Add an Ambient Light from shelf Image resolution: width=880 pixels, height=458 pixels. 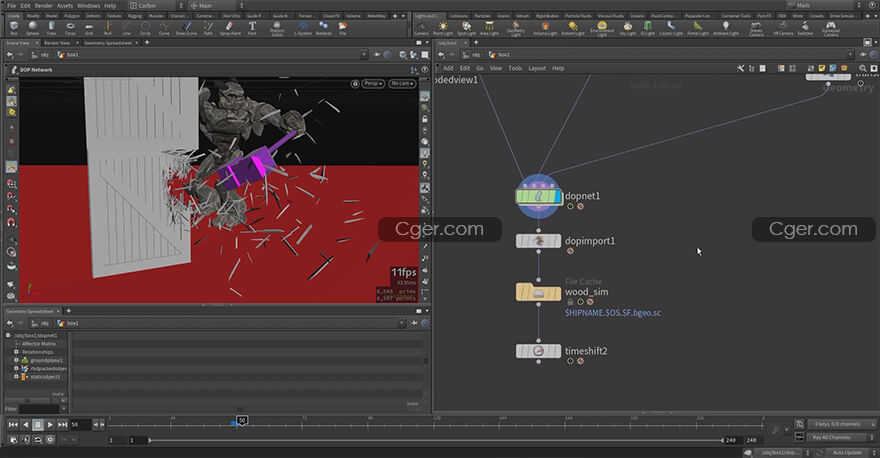click(726, 28)
